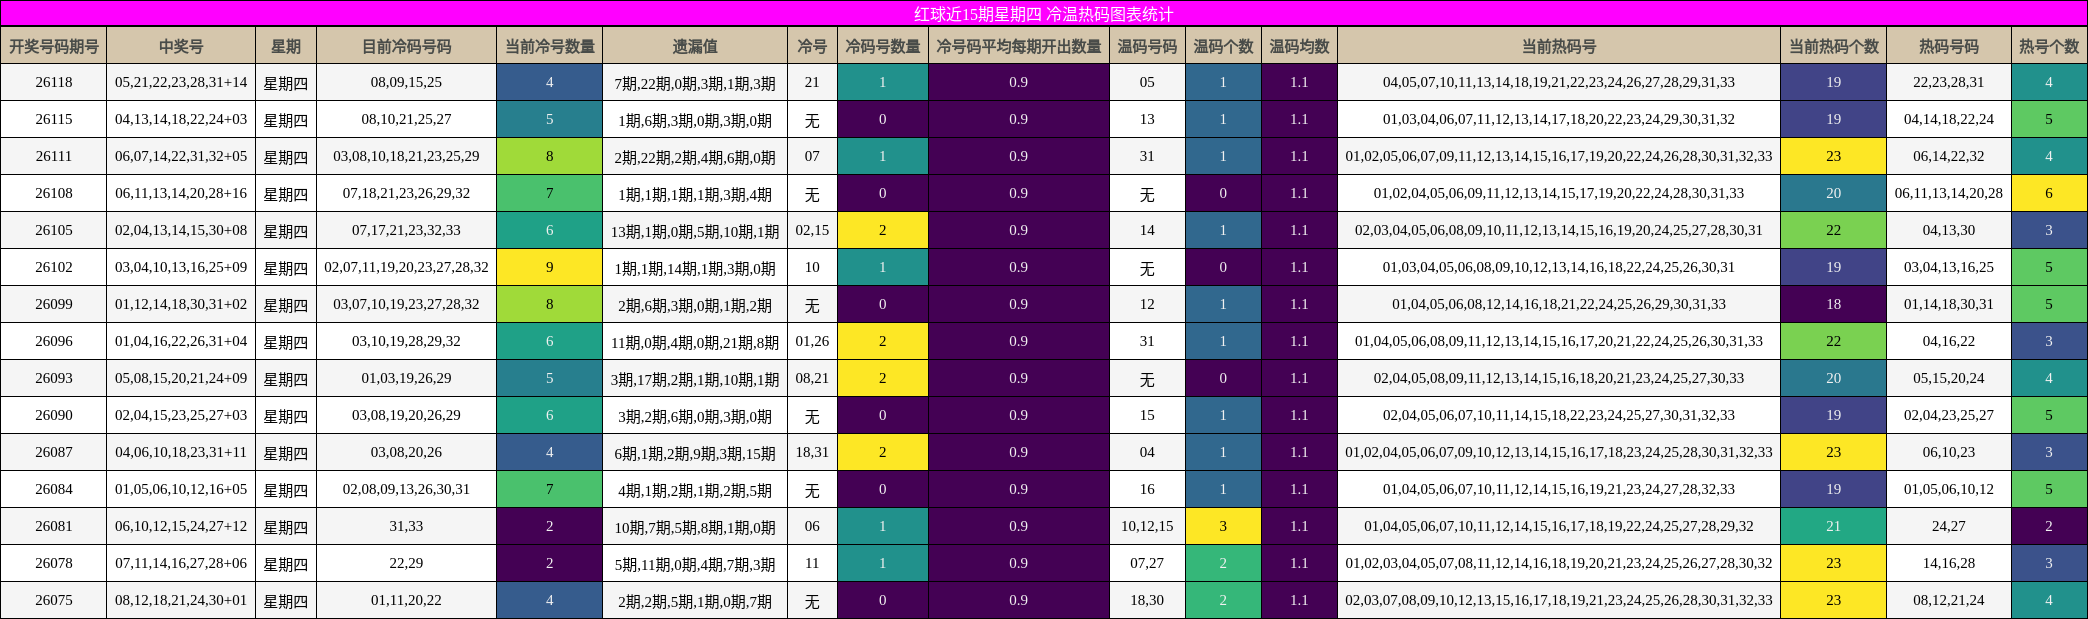Click the 遗漏值 column header
The image size is (2088, 619).
click(x=695, y=46)
